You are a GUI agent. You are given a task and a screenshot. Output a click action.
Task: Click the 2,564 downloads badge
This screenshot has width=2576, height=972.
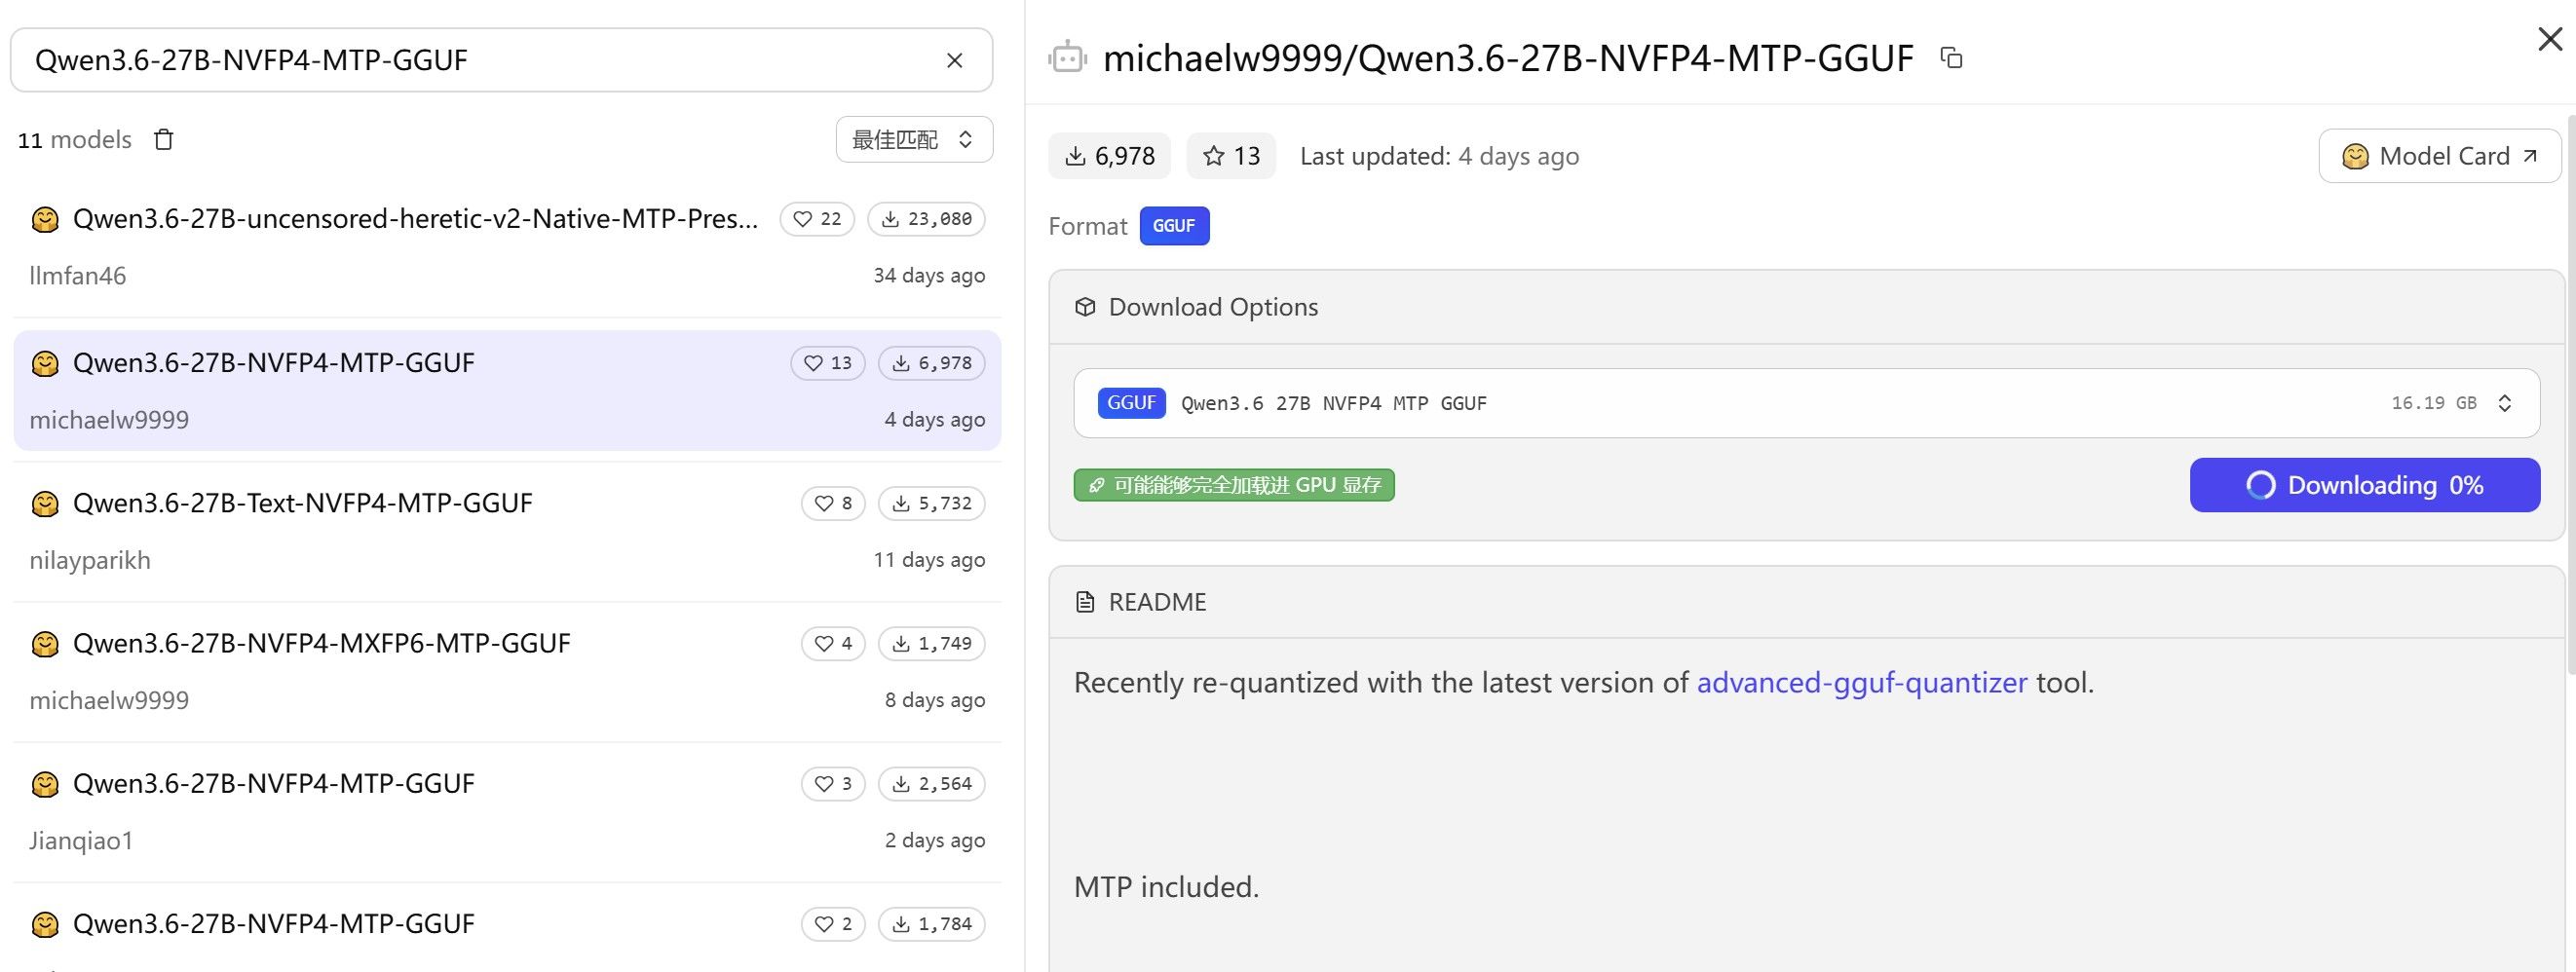(931, 783)
